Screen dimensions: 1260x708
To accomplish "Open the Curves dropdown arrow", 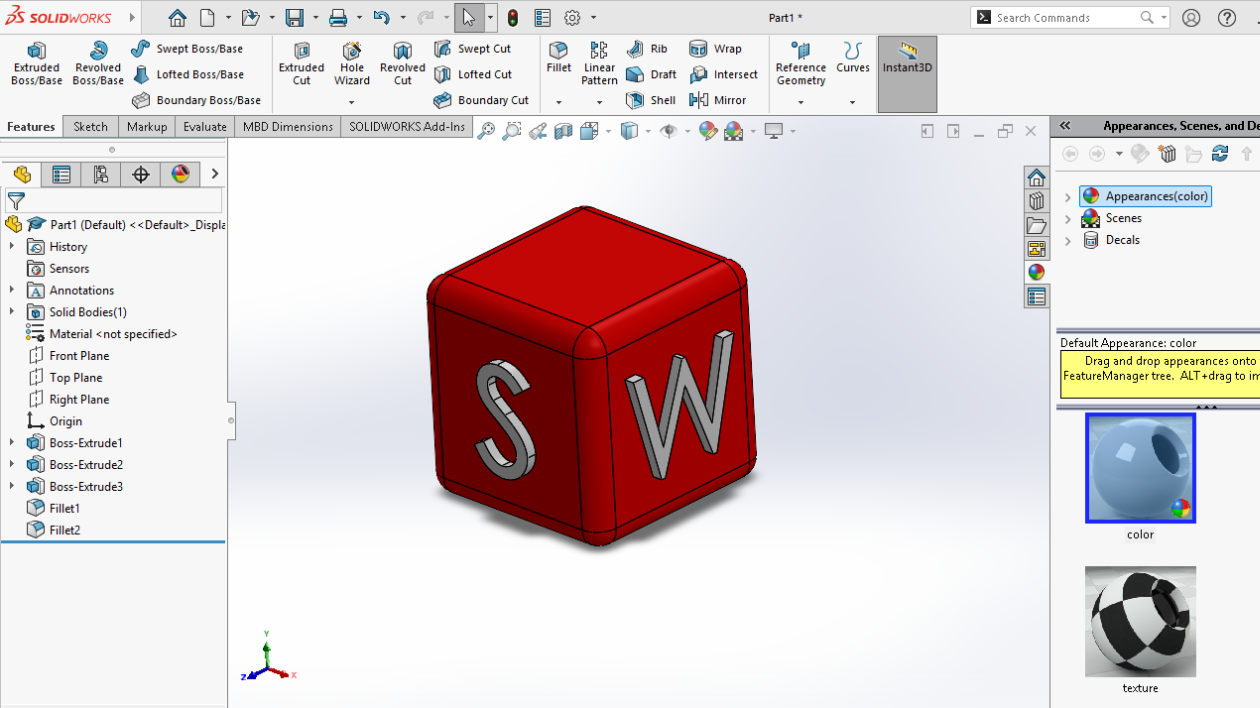I will coord(853,102).
